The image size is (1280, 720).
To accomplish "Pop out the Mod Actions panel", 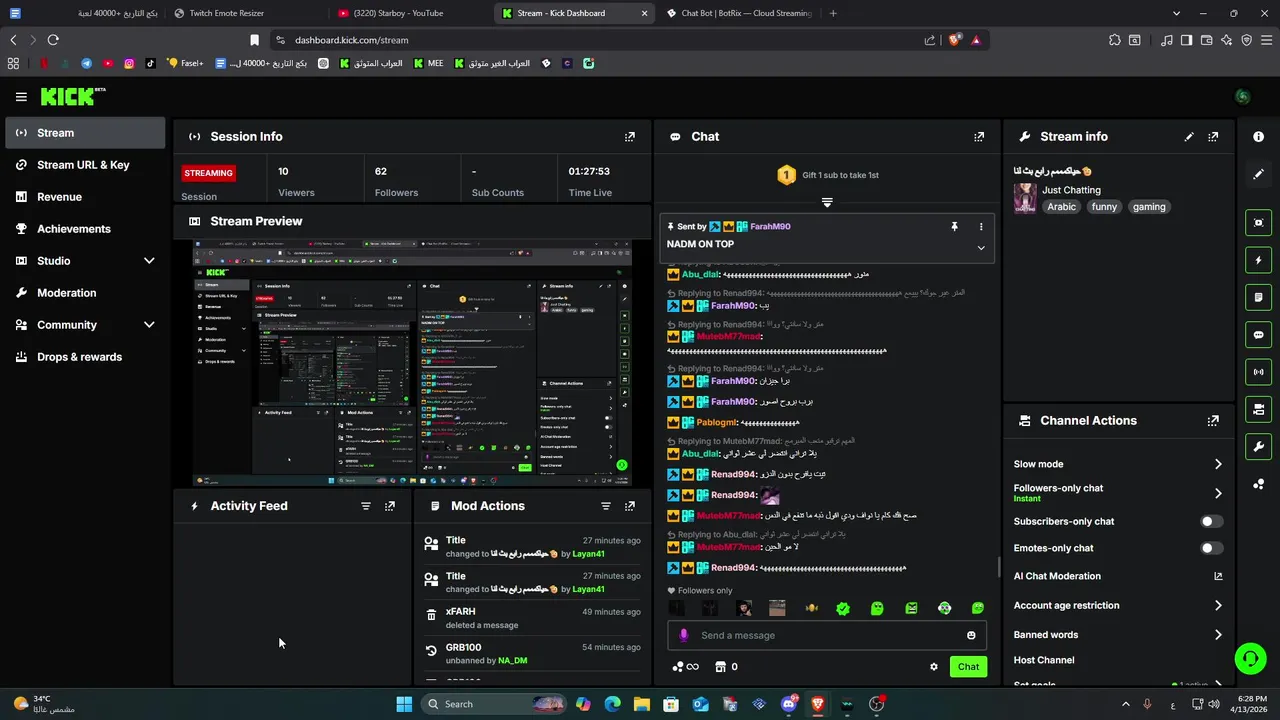I will click(630, 506).
